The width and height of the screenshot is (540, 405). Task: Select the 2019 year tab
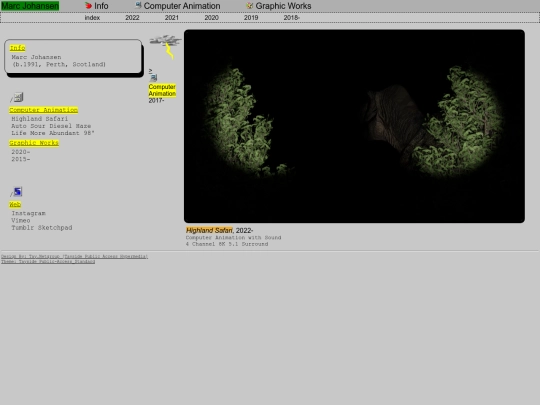(x=251, y=18)
